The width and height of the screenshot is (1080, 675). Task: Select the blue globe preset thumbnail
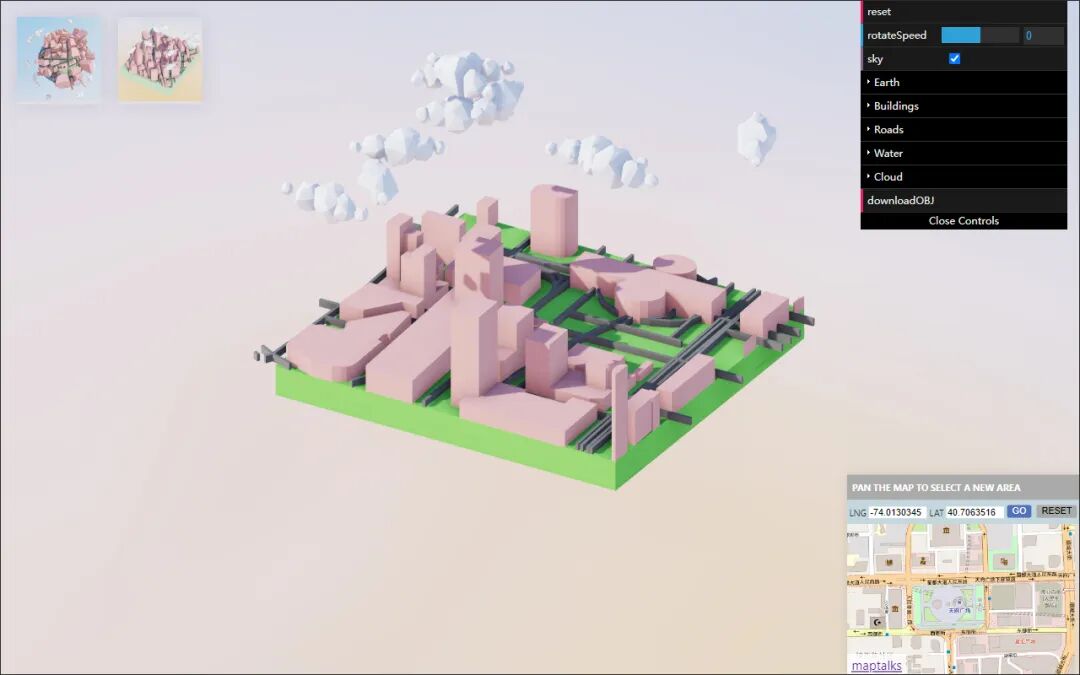(59, 60)
